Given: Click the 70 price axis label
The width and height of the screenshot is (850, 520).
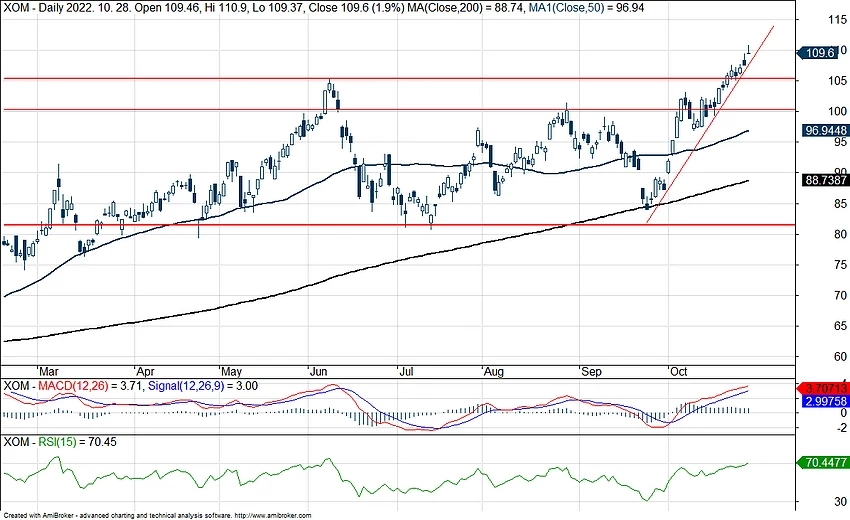Looking at the screenshot, I should tap(840, 296).
